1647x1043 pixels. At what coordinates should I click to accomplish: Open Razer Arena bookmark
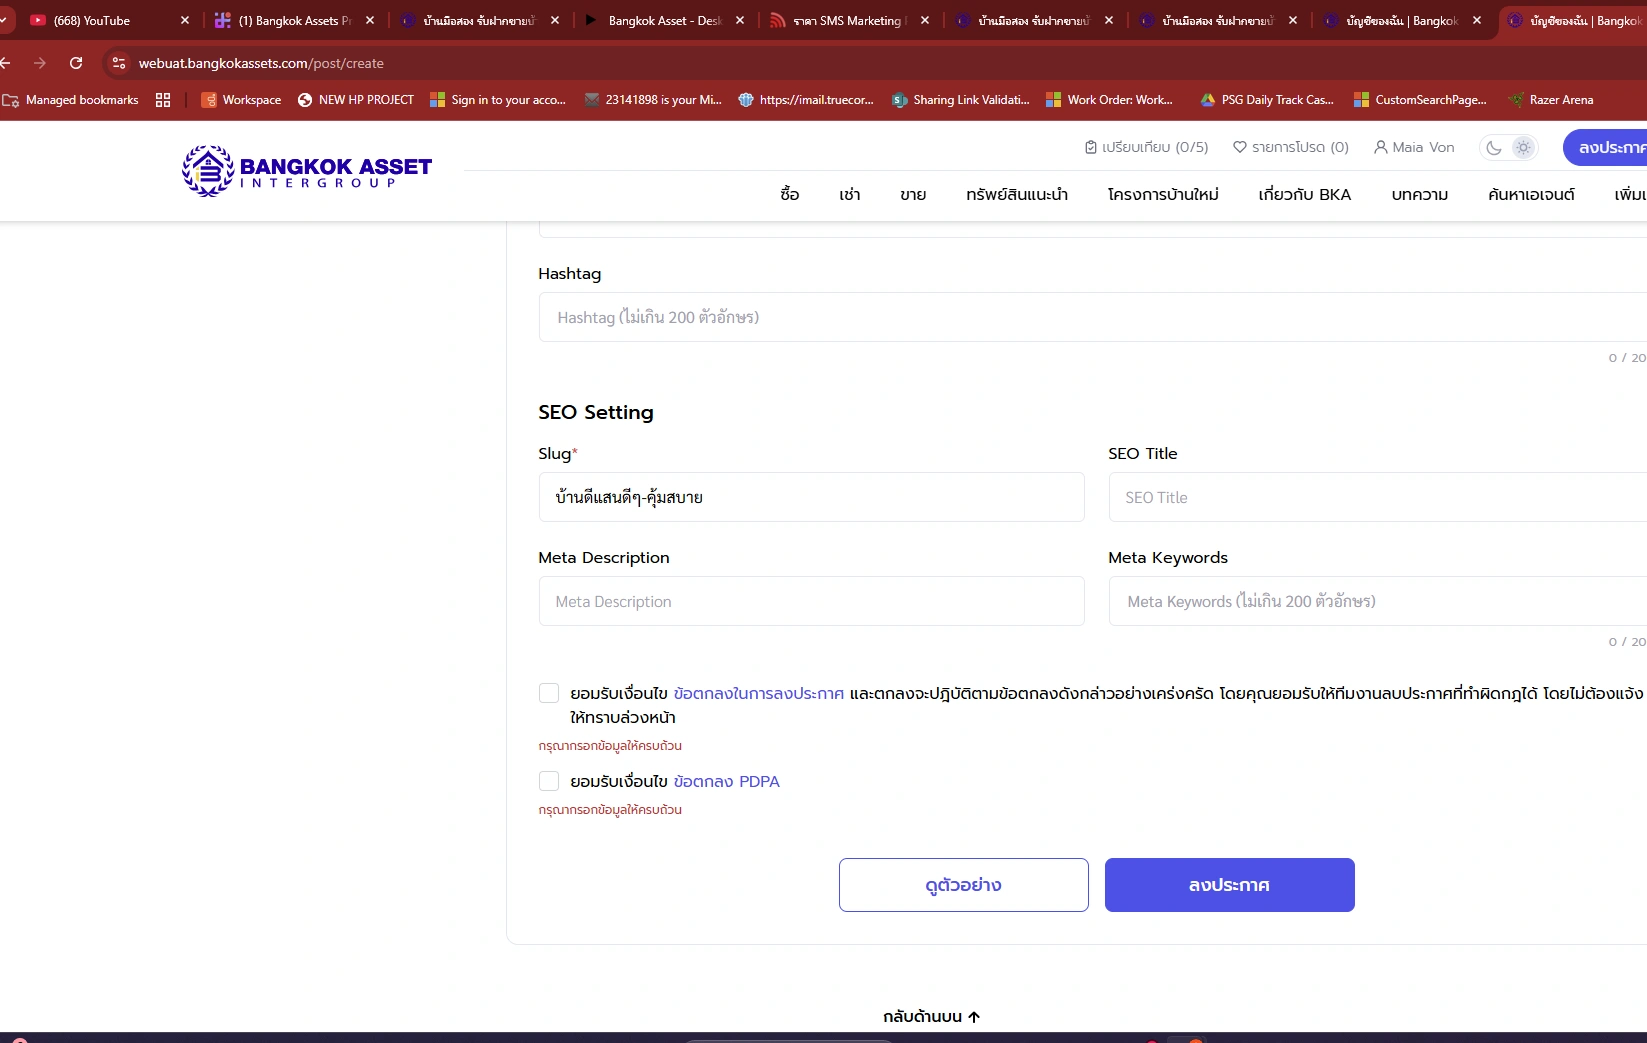1551,100
